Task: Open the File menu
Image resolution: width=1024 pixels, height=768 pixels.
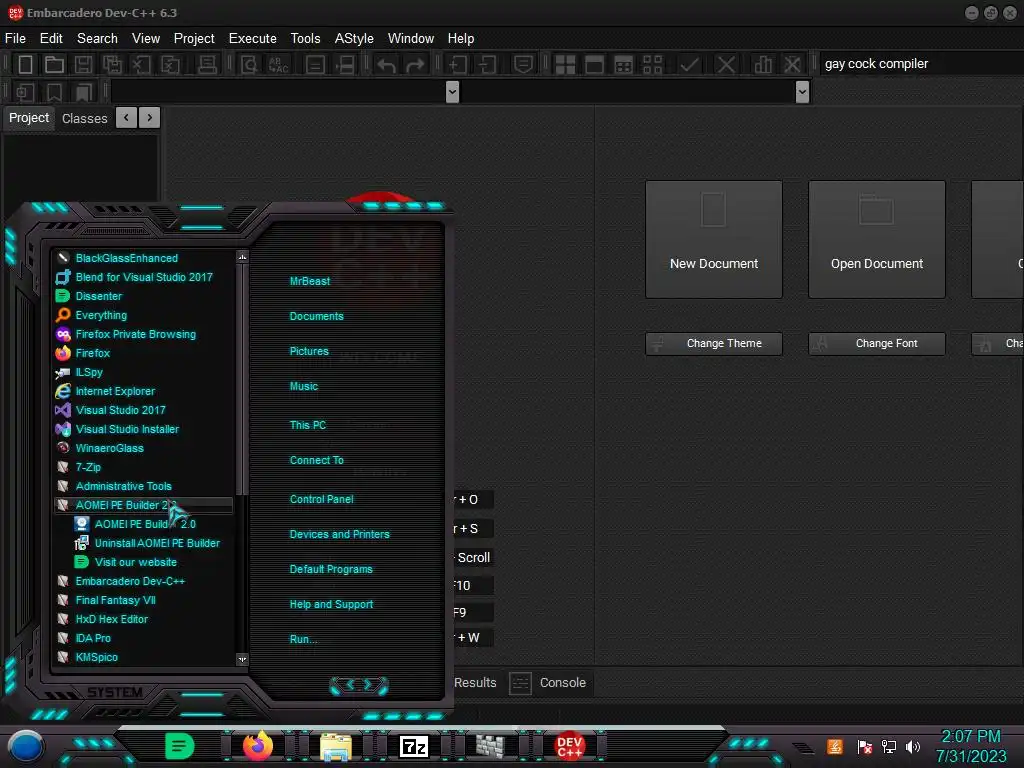Action: pyautogui.click(x=15, y=39)
